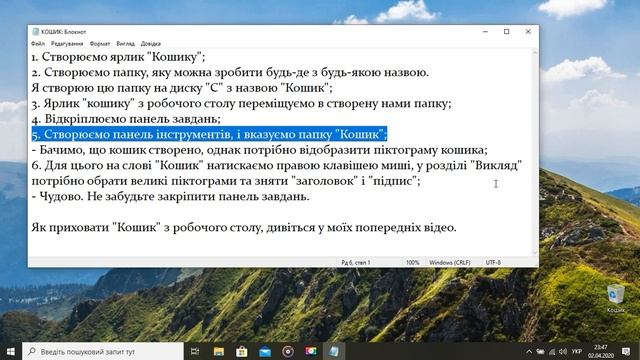Image resolution: width=640 pixels, height=360 pixels.
Task: Open Task View from the taskbar
Action: [x=195, y=351]
